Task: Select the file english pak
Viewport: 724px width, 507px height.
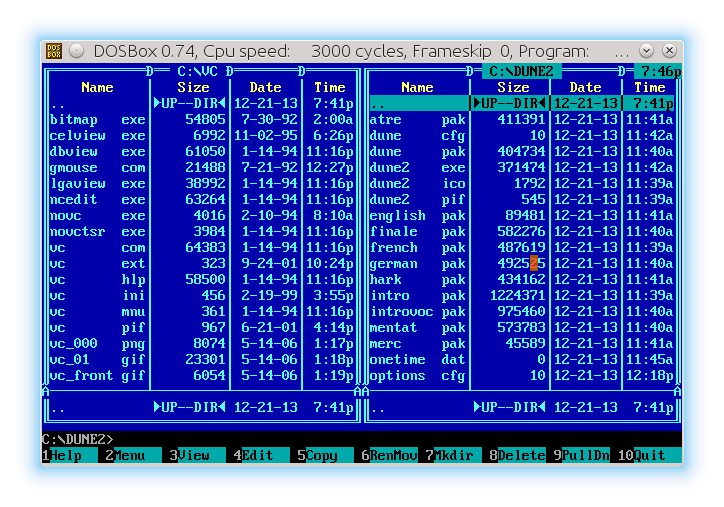Action: pyautogui.click(x=522, y=216)
